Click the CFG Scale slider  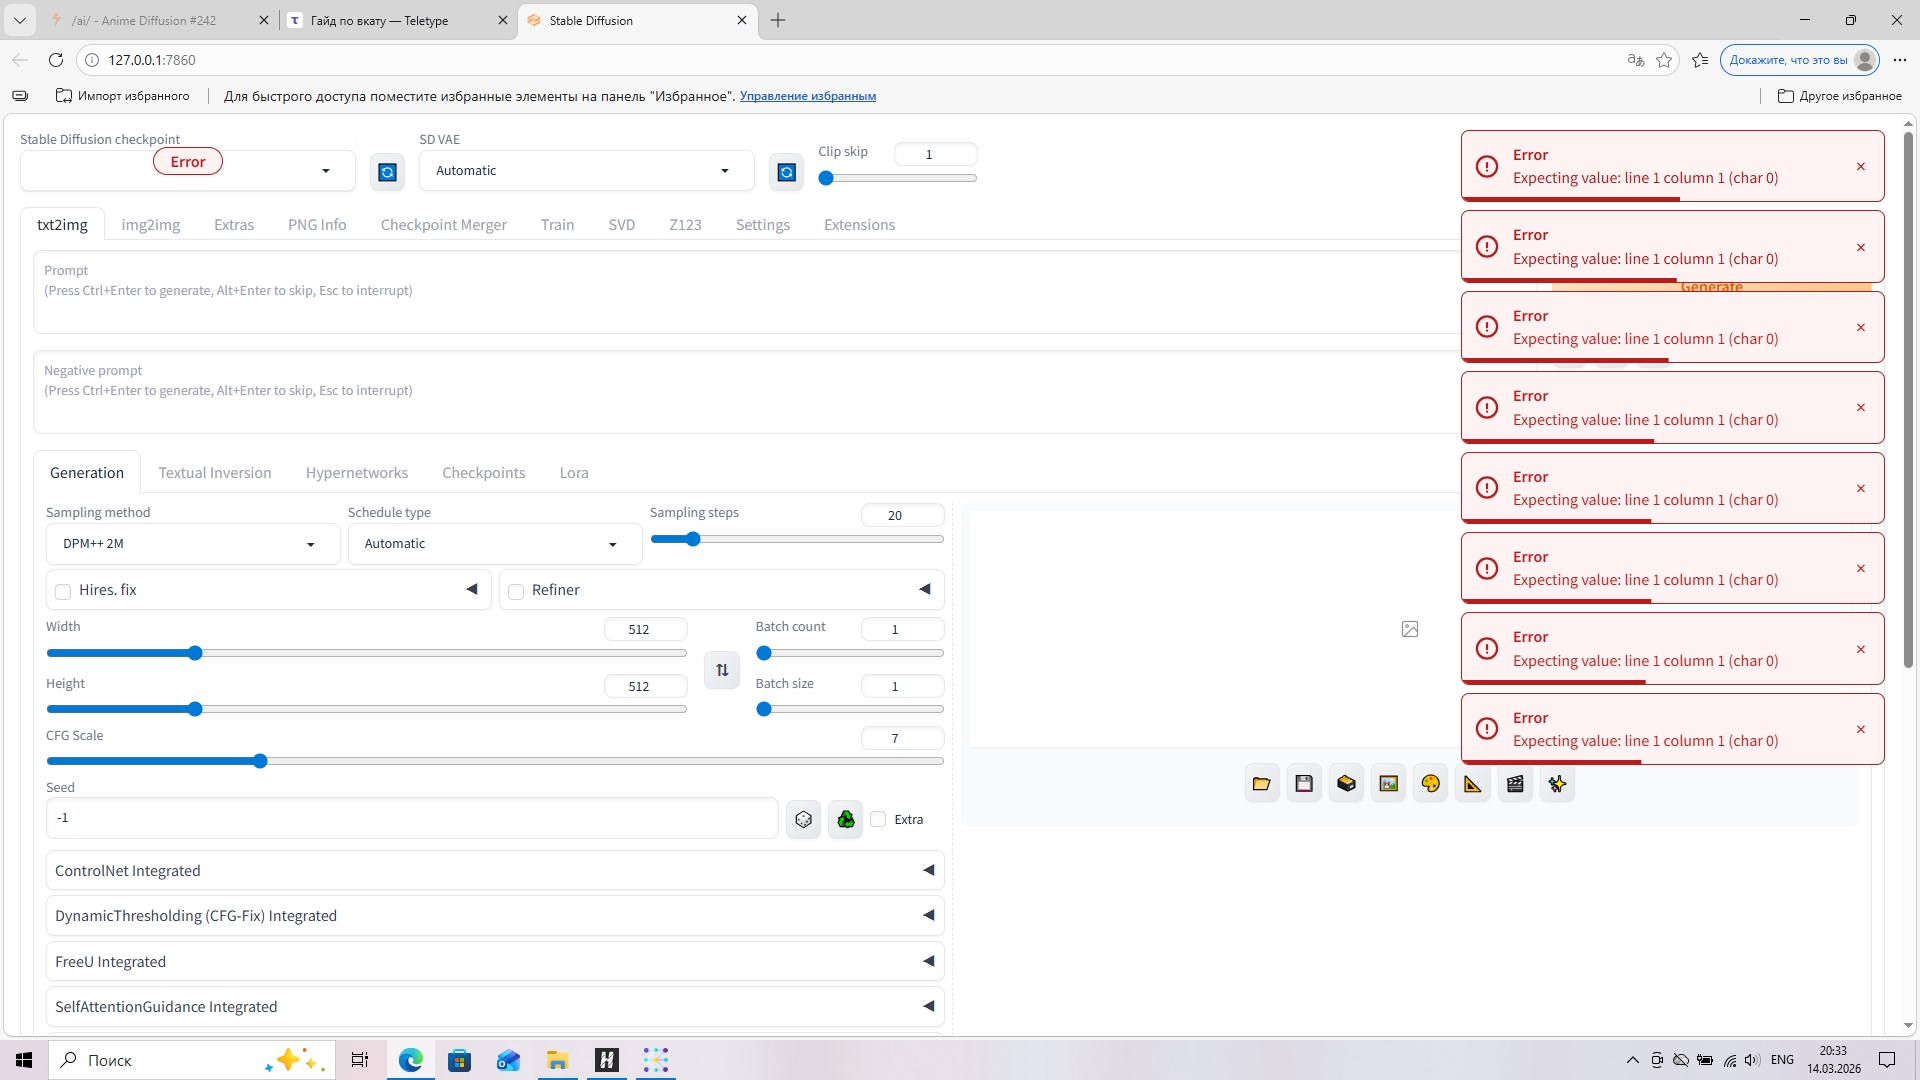pyautogui.click(x=495, y=762)
